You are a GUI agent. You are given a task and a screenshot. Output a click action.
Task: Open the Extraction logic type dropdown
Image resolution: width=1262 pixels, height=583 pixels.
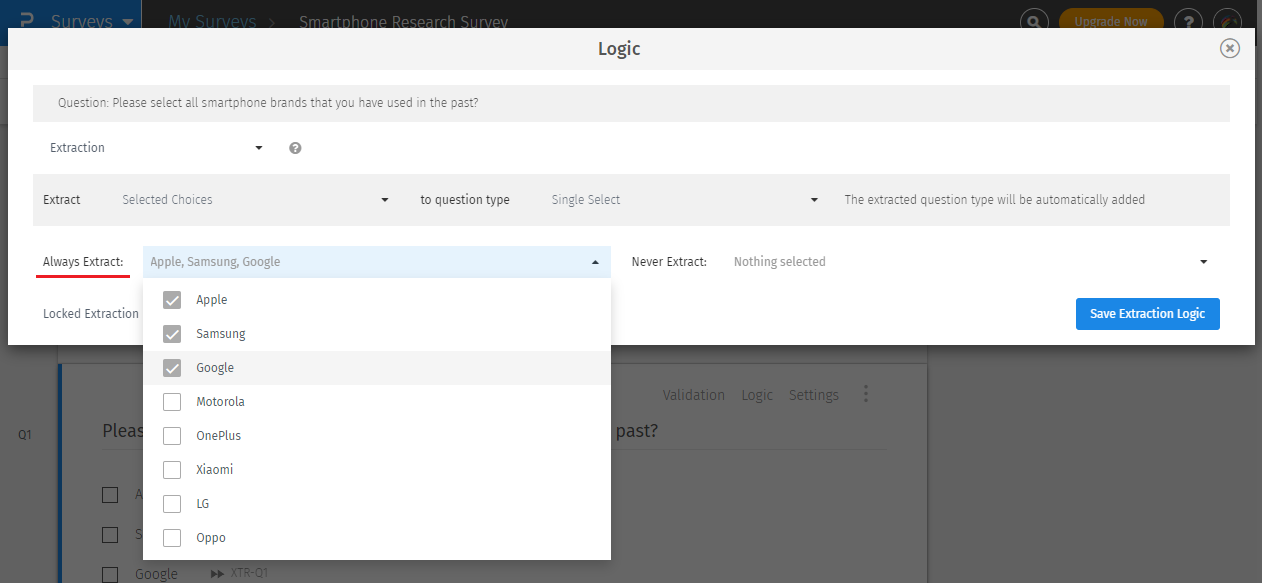(157, 148)
